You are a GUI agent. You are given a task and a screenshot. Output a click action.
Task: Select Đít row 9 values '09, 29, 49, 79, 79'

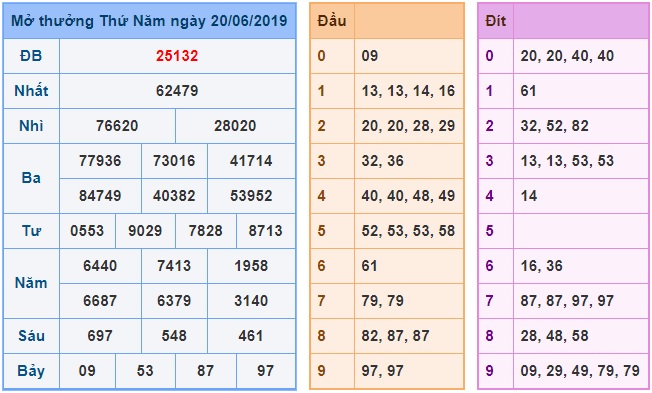point(580,370)
